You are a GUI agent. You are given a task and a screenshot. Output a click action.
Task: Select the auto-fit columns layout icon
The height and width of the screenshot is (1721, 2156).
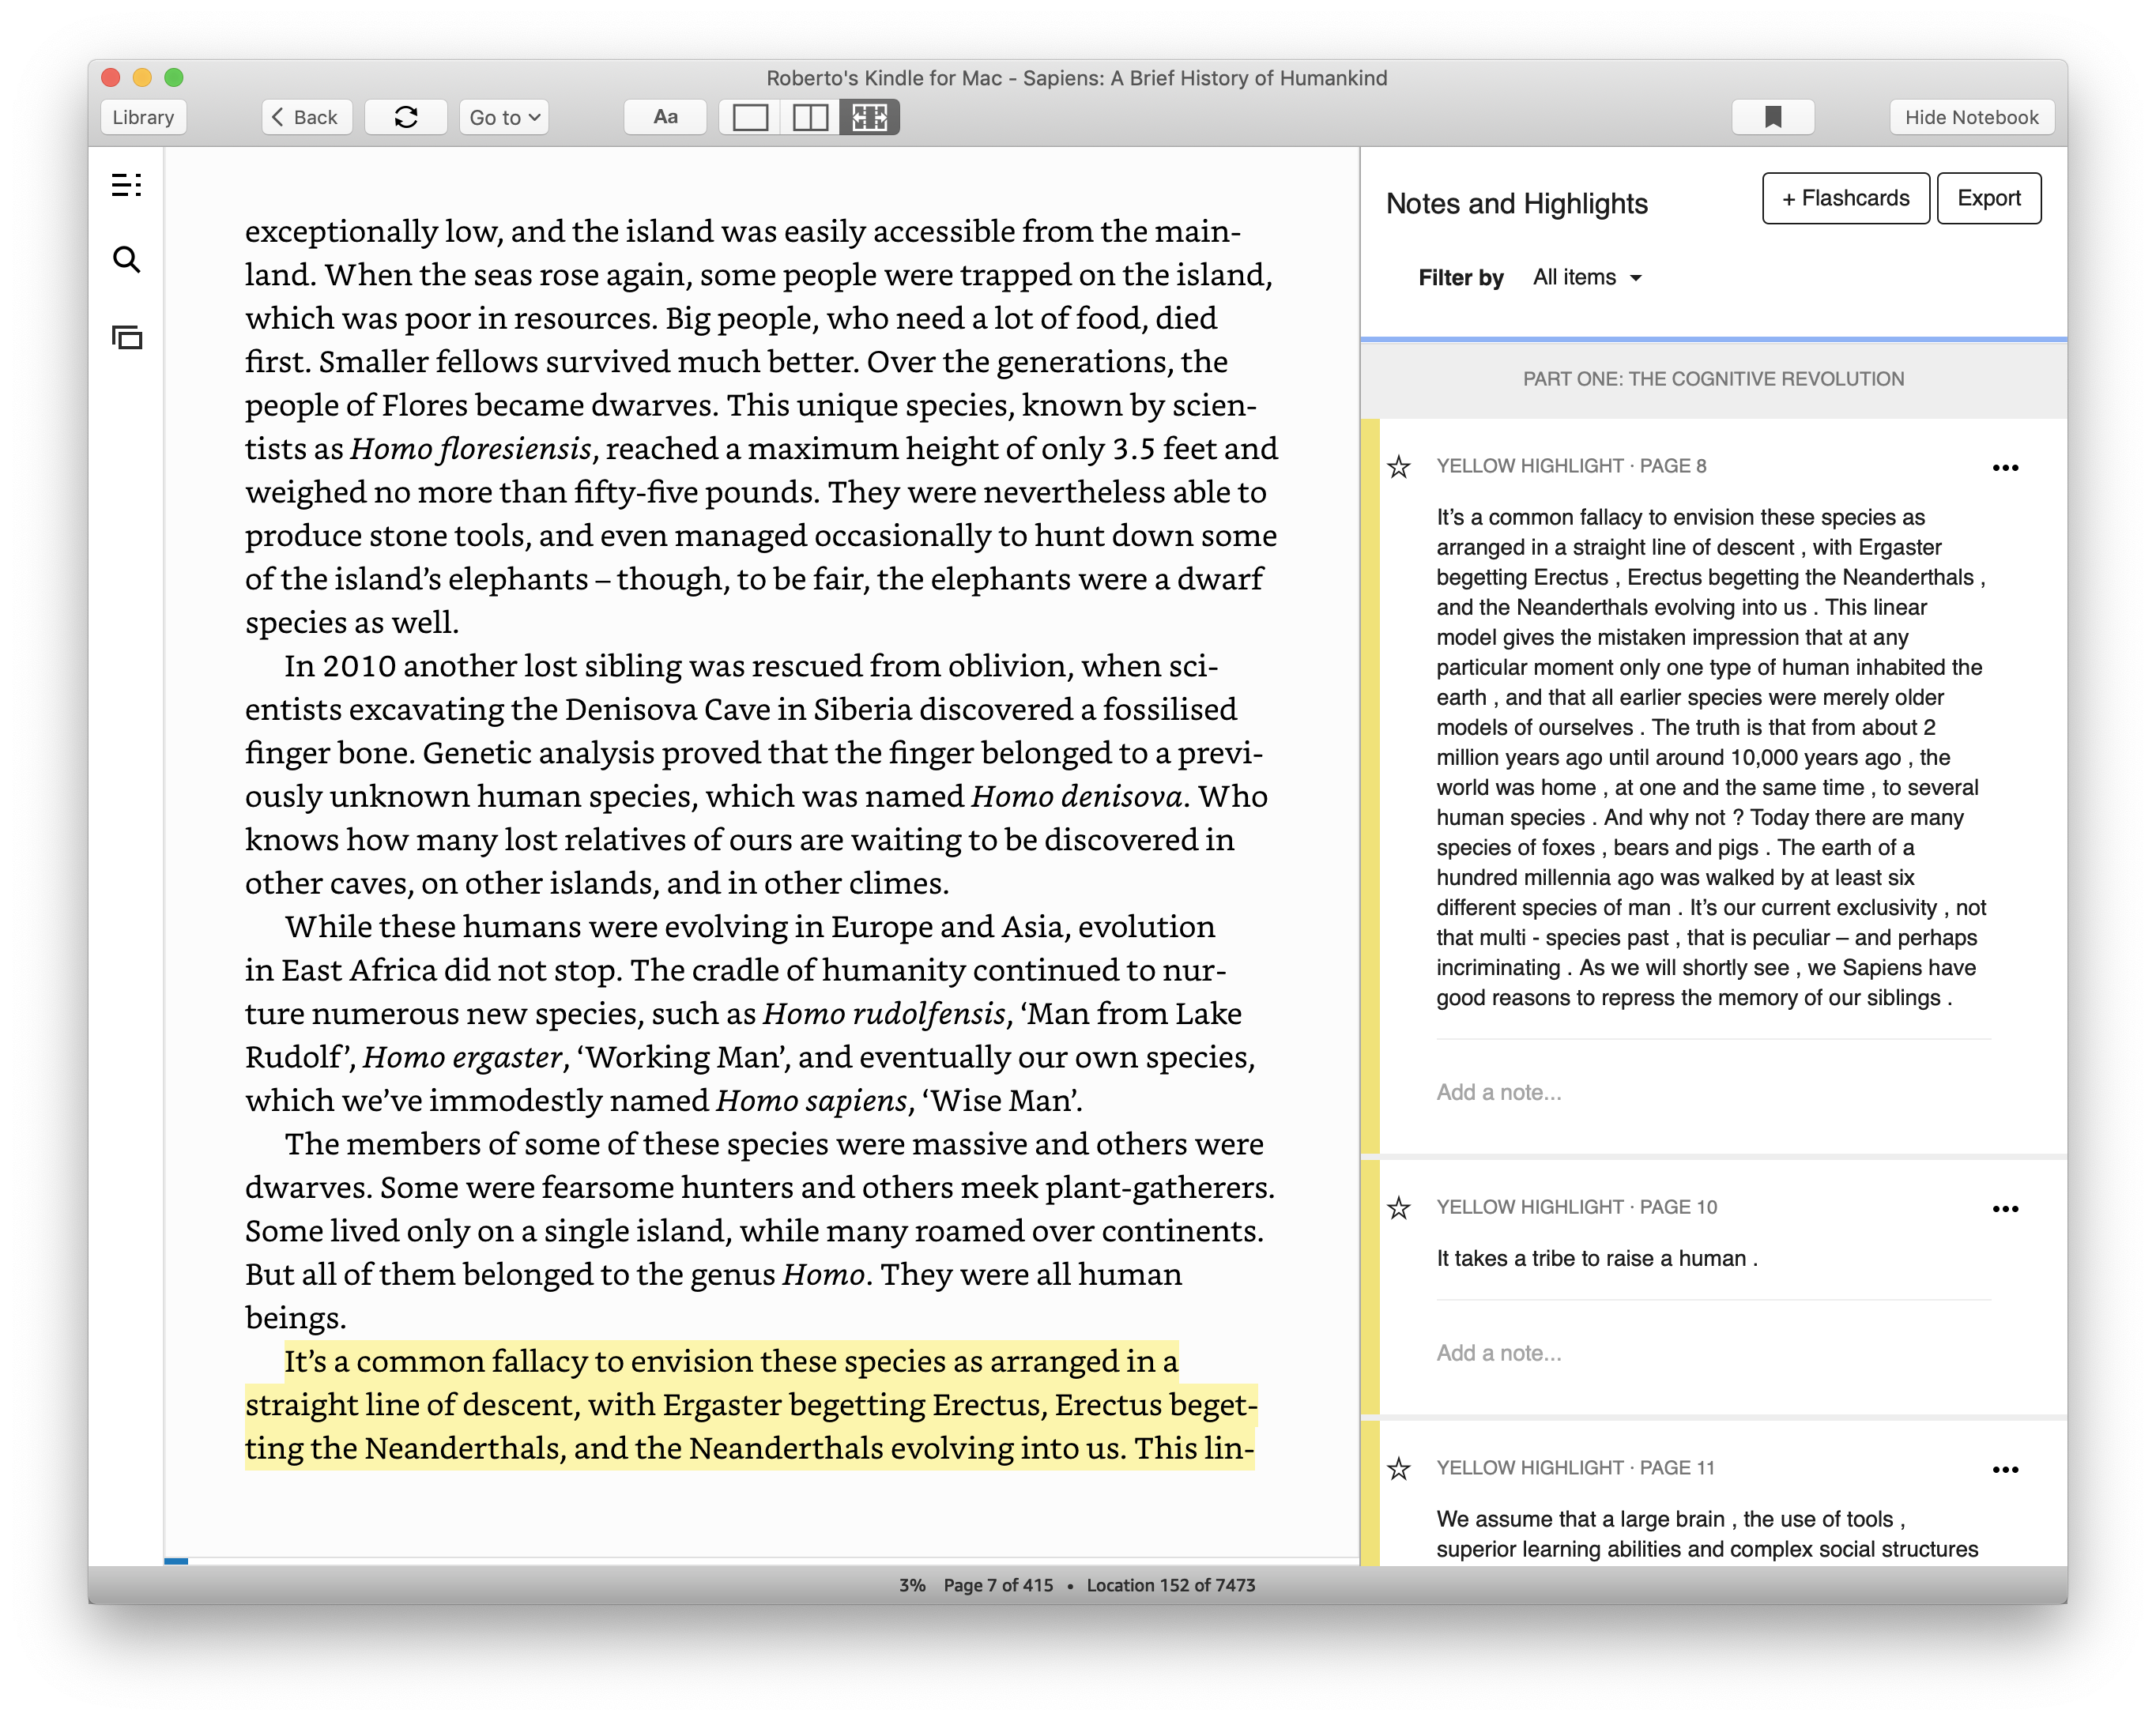pyautogui.click(x=869, y=117)
